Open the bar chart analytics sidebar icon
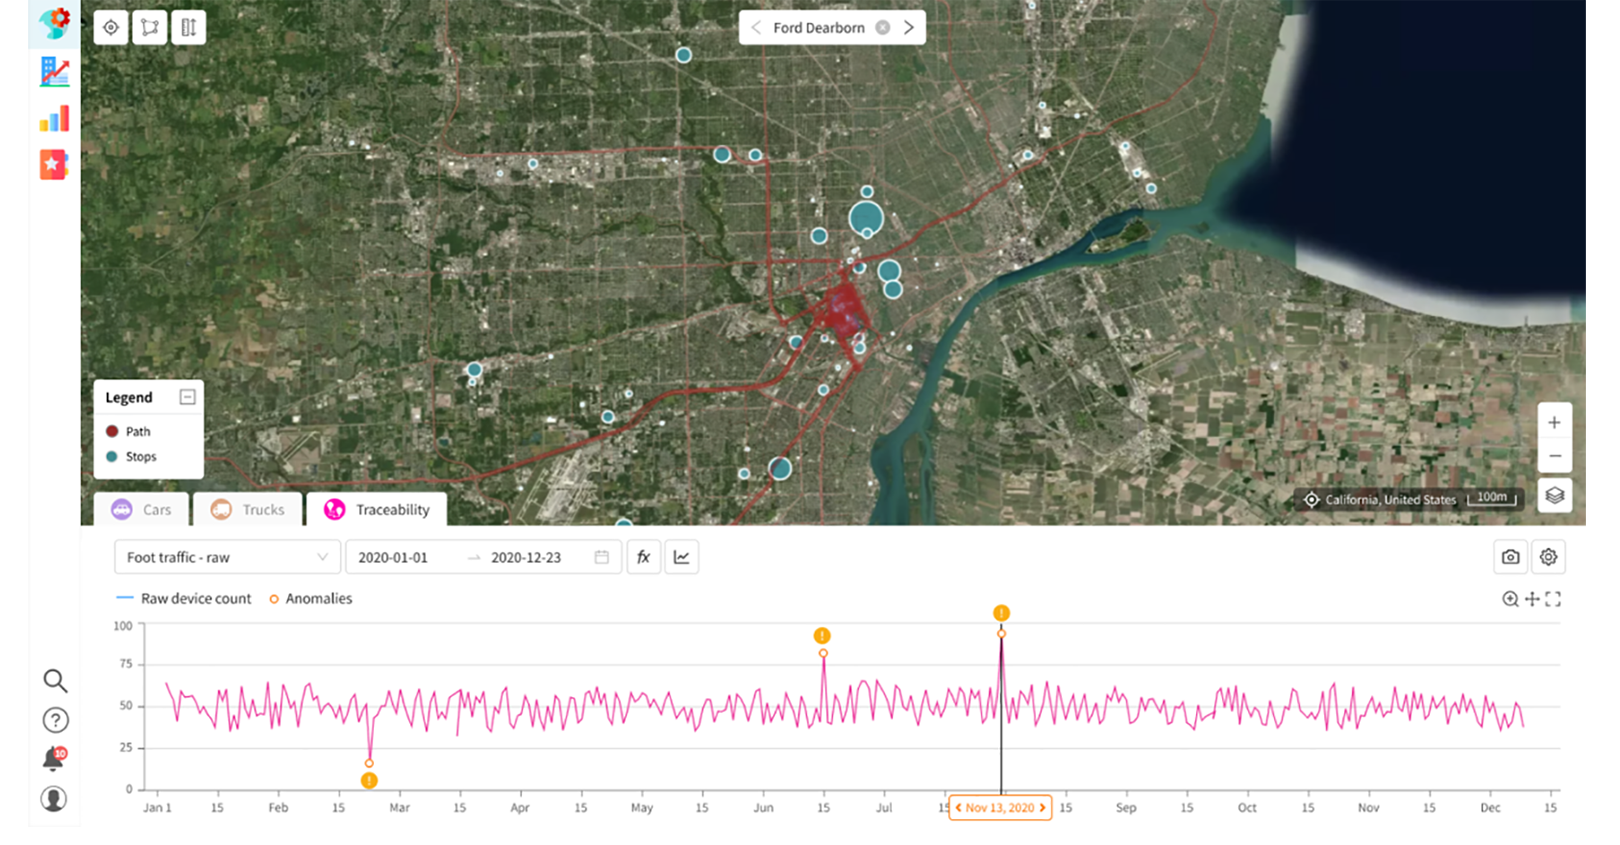 54,119
